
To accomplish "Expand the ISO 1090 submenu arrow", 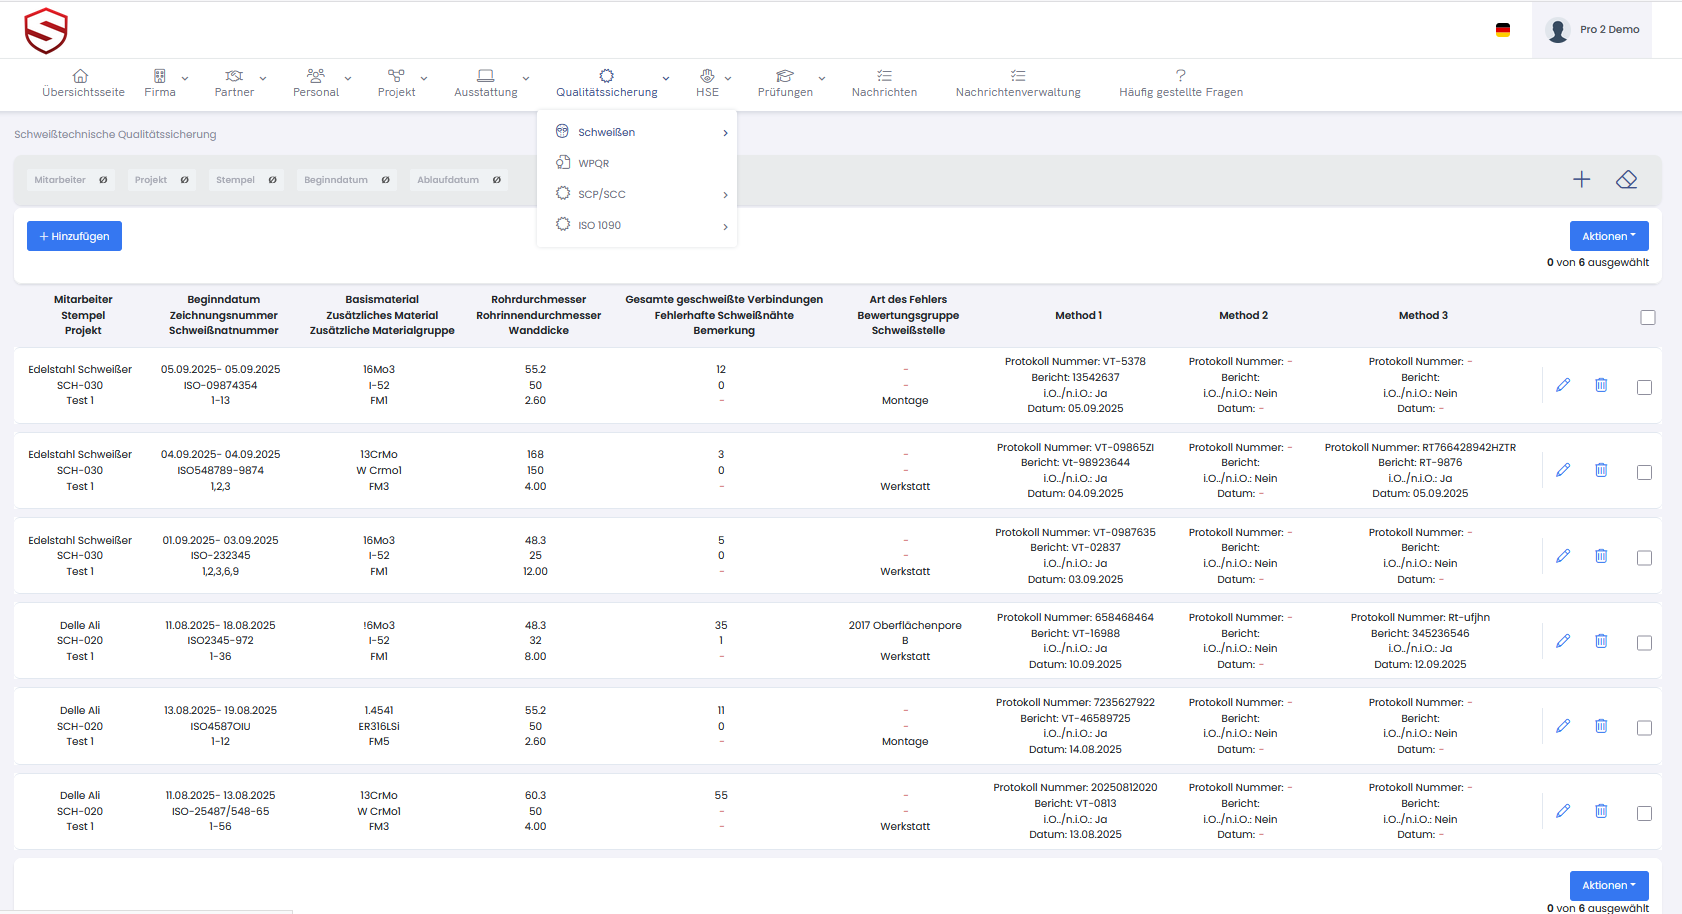I will (725, 226).
